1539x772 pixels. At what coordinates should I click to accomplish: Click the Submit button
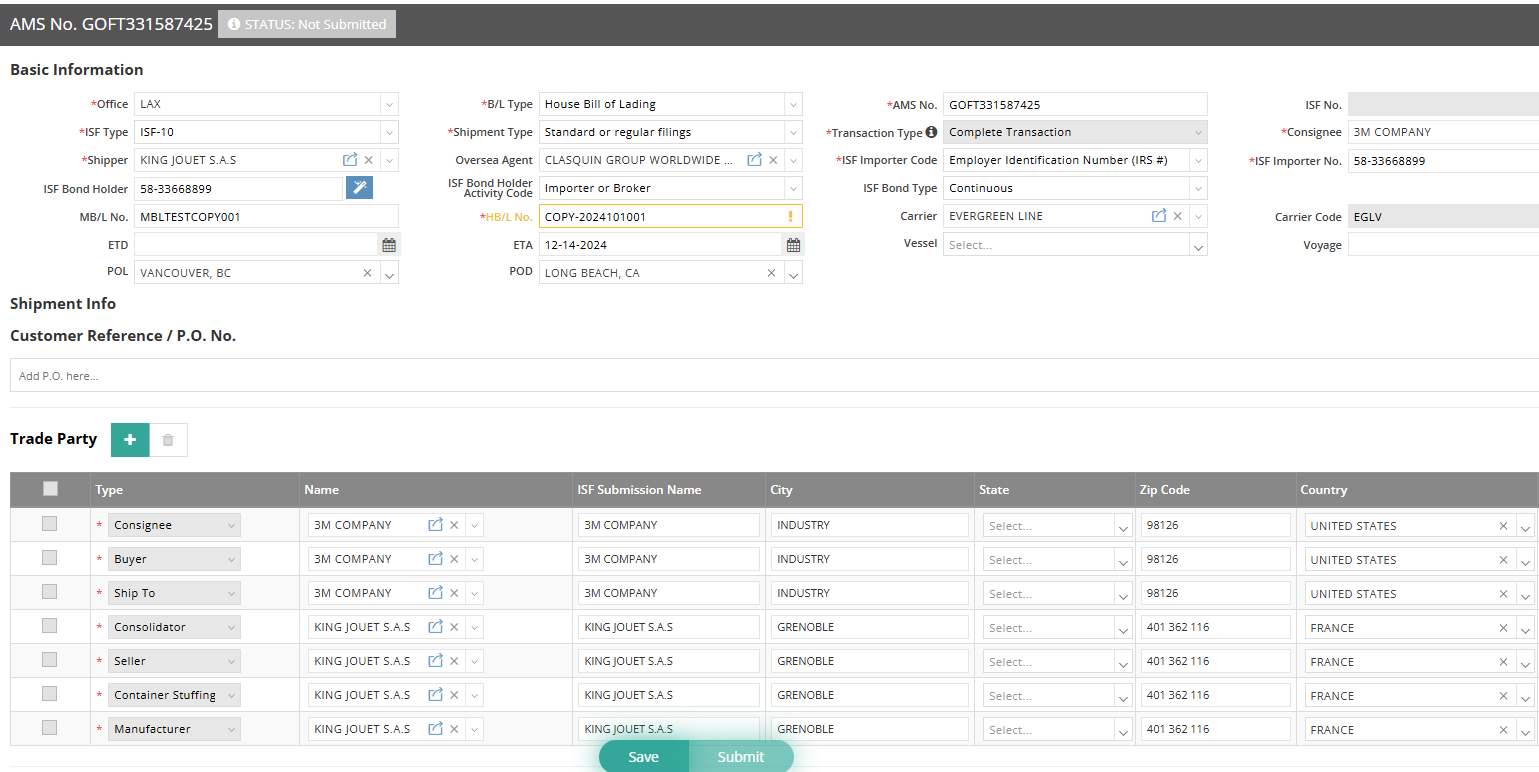pyautogui.click(x=740, y=757)
